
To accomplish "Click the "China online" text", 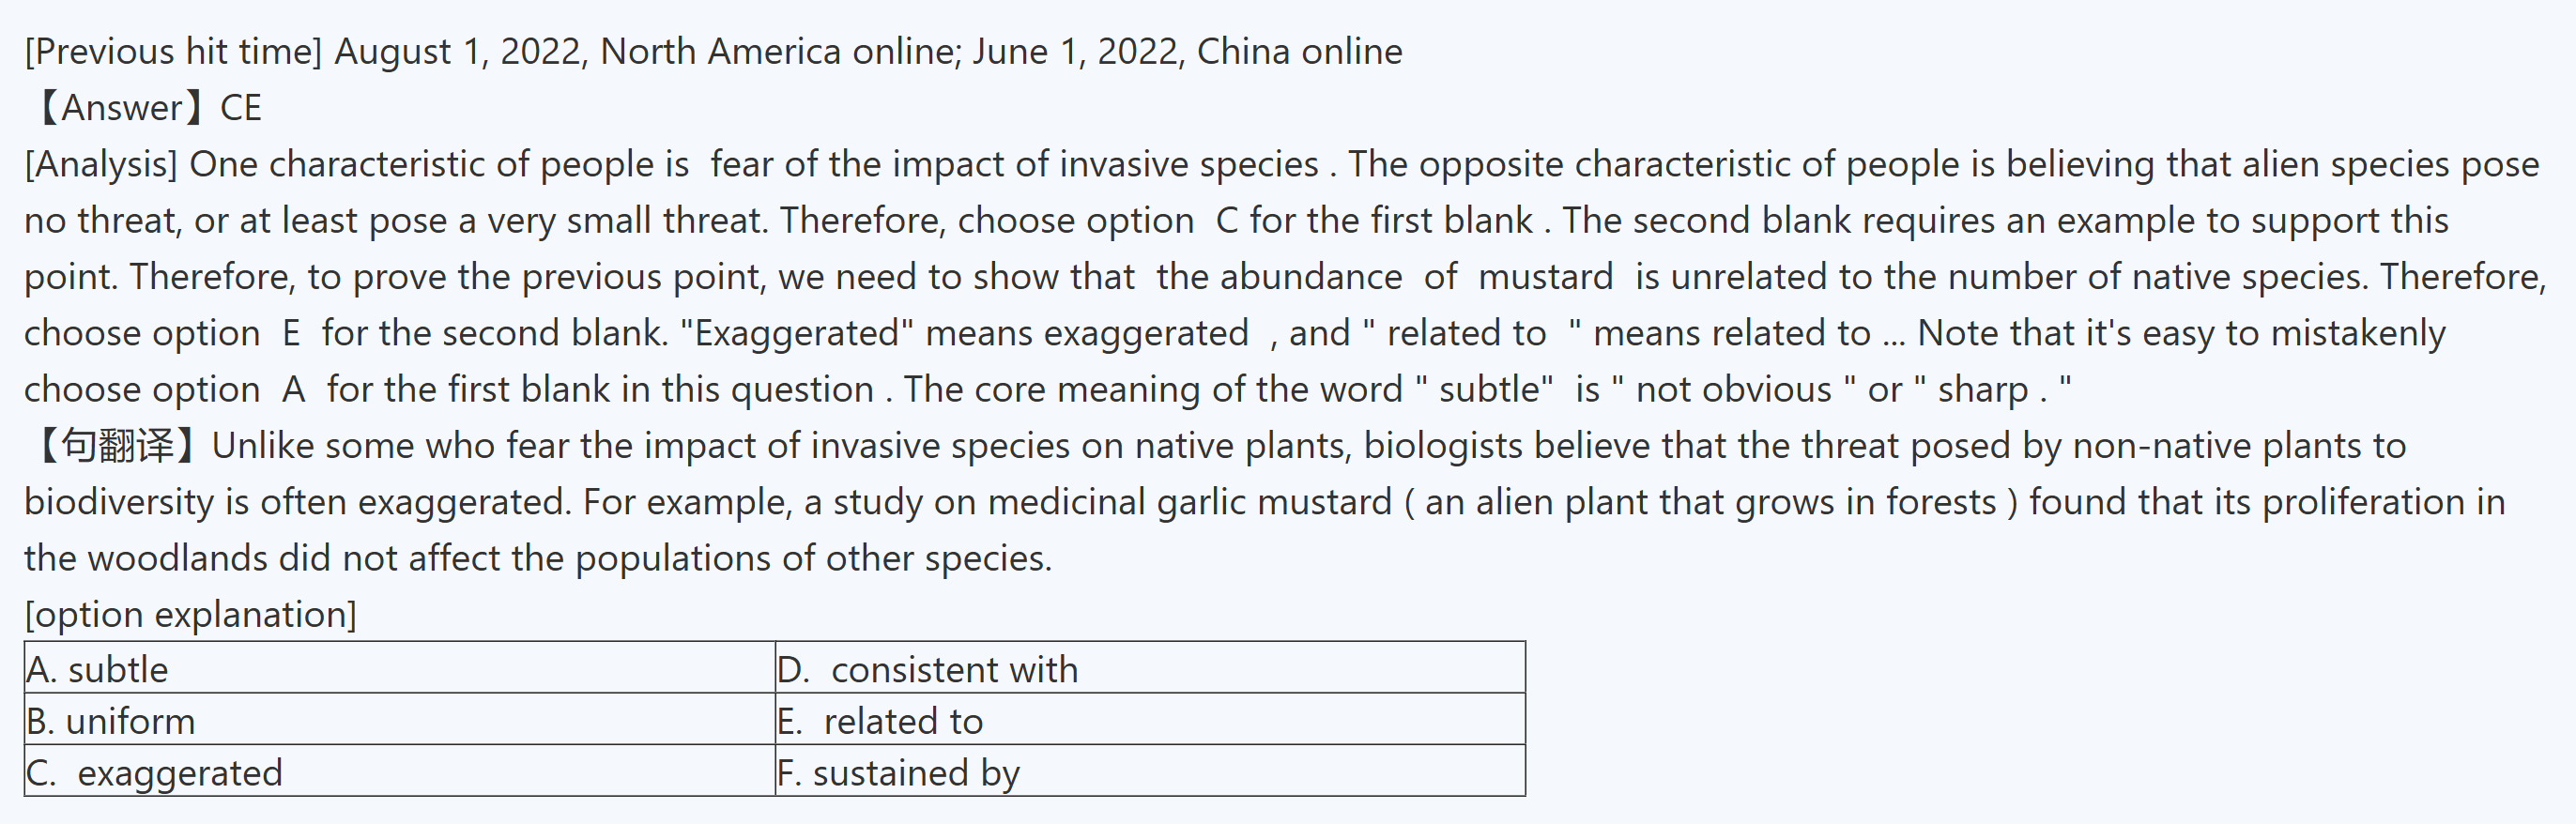I will click(x=1299, y=51).
